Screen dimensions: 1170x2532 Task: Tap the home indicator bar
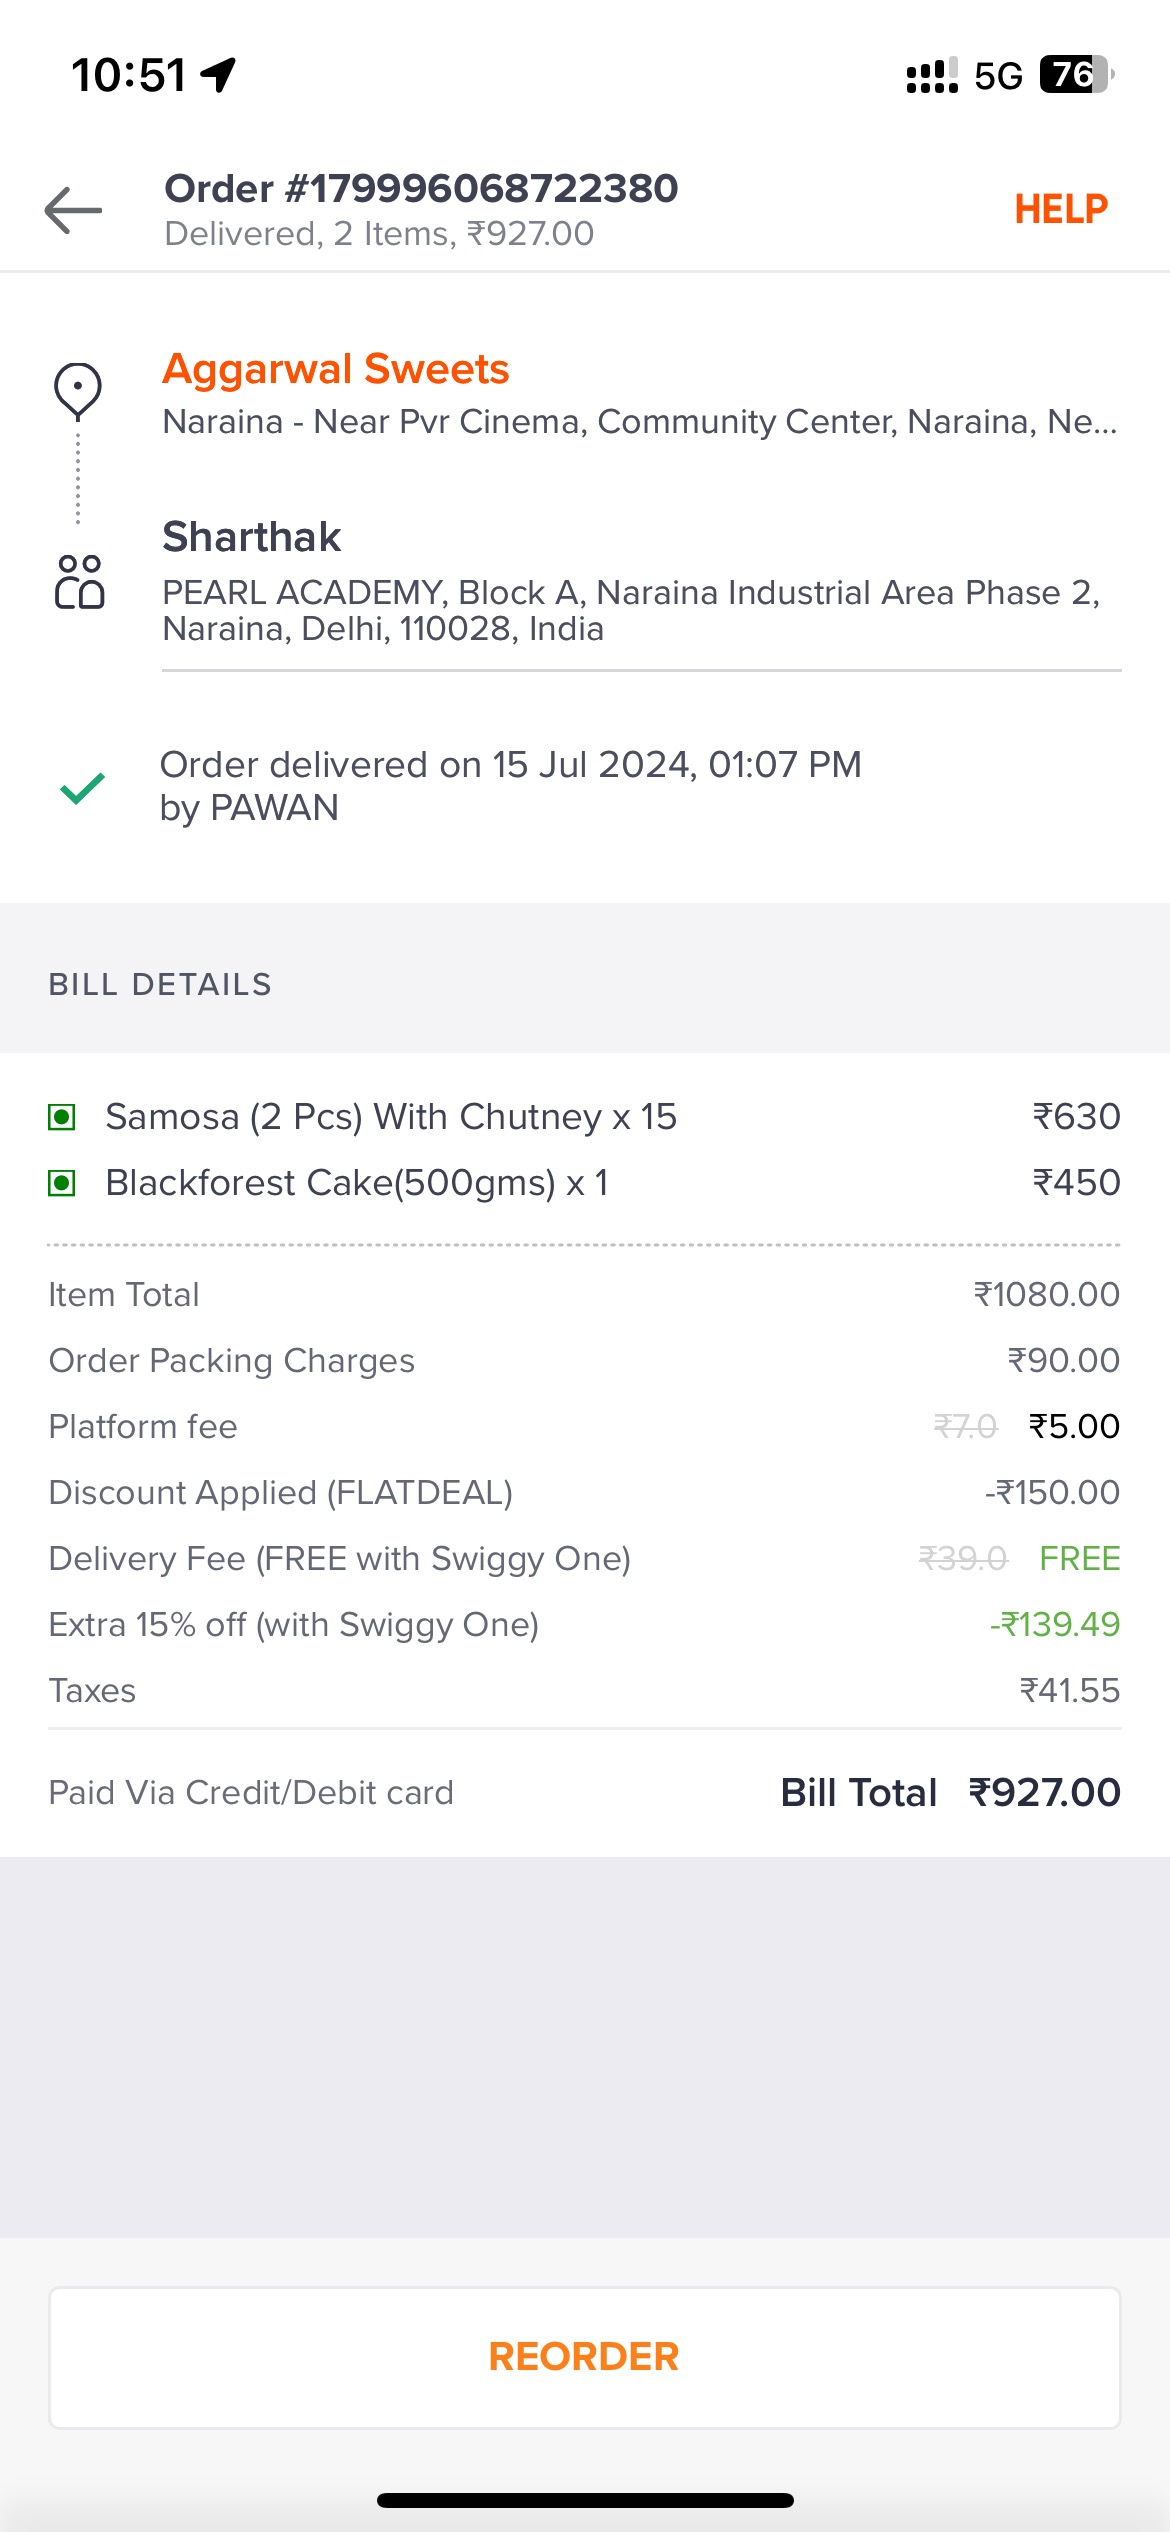click(585, 2500)
